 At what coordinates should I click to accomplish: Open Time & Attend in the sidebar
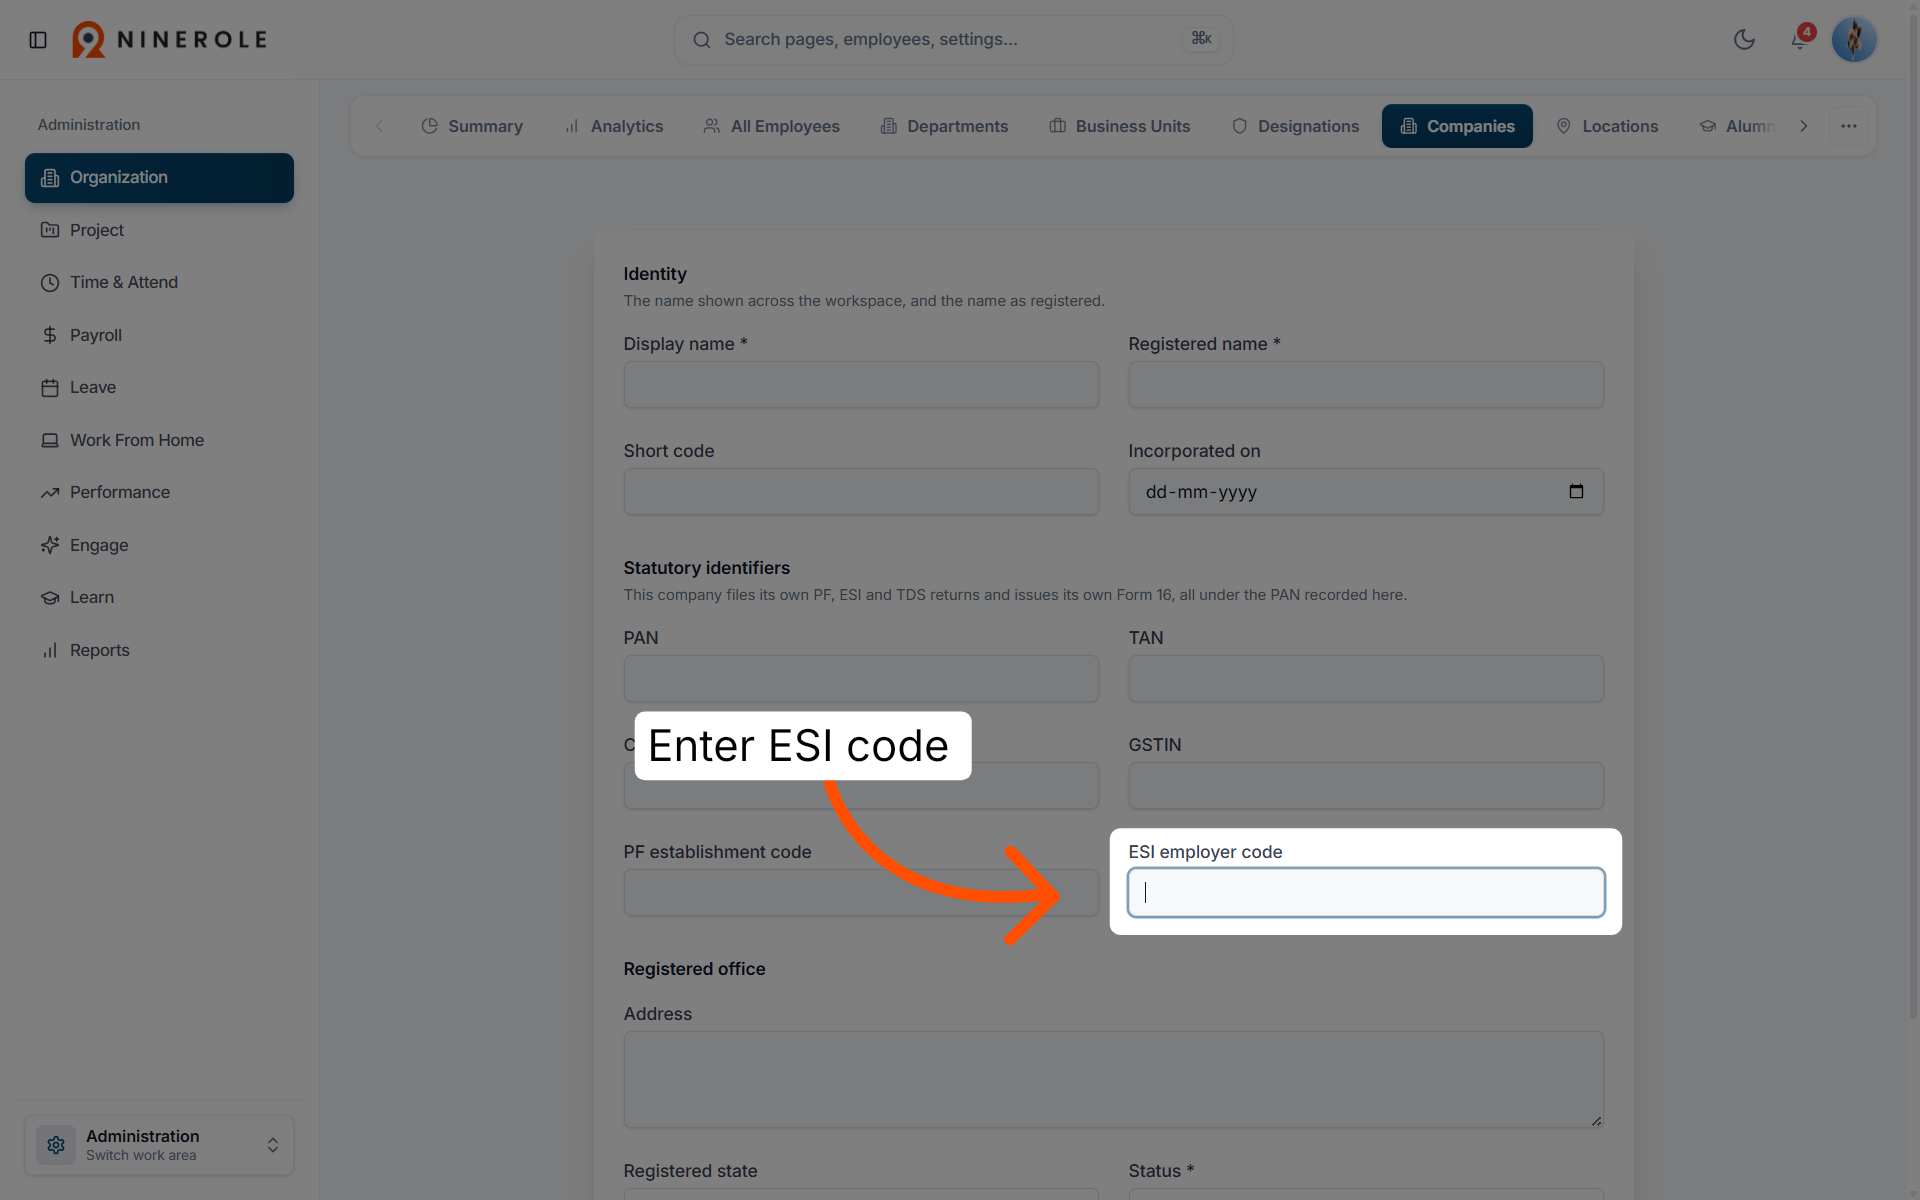click(x=159, y=283)
